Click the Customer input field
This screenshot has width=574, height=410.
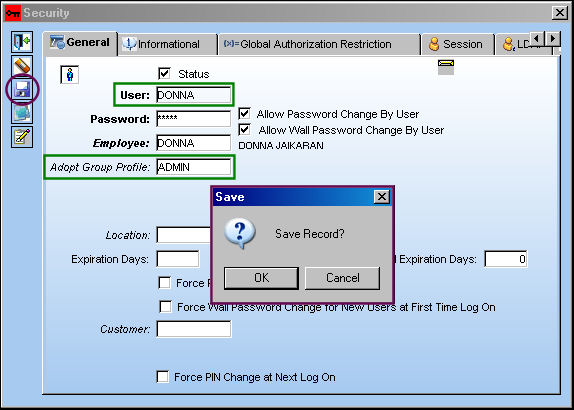click(194, 329)
